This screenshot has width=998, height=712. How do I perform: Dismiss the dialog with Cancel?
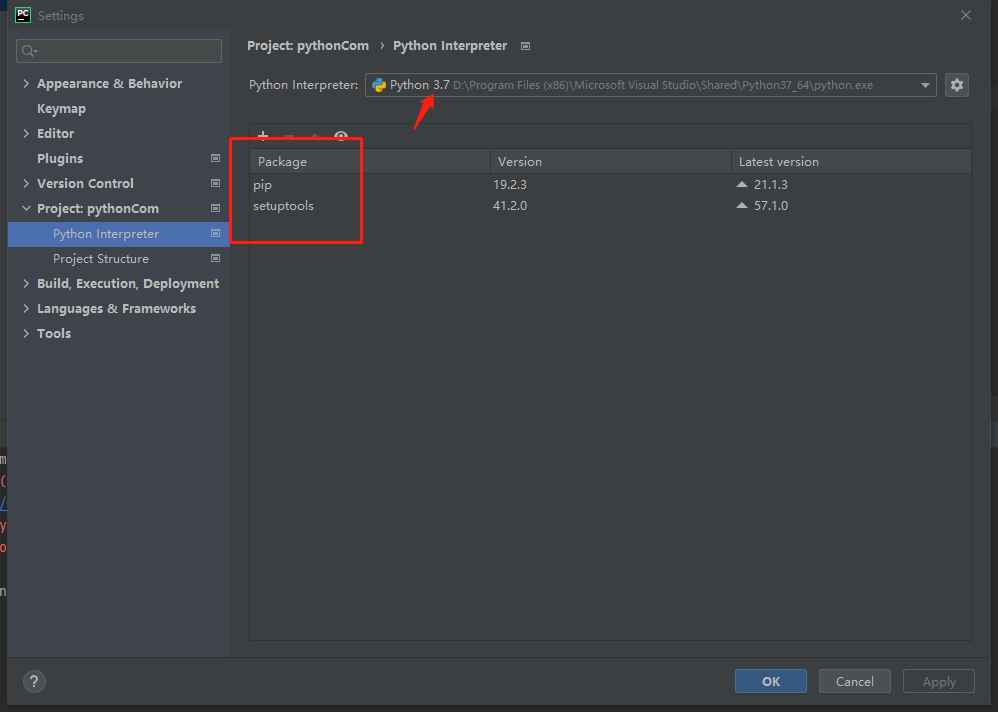(854, 681)
